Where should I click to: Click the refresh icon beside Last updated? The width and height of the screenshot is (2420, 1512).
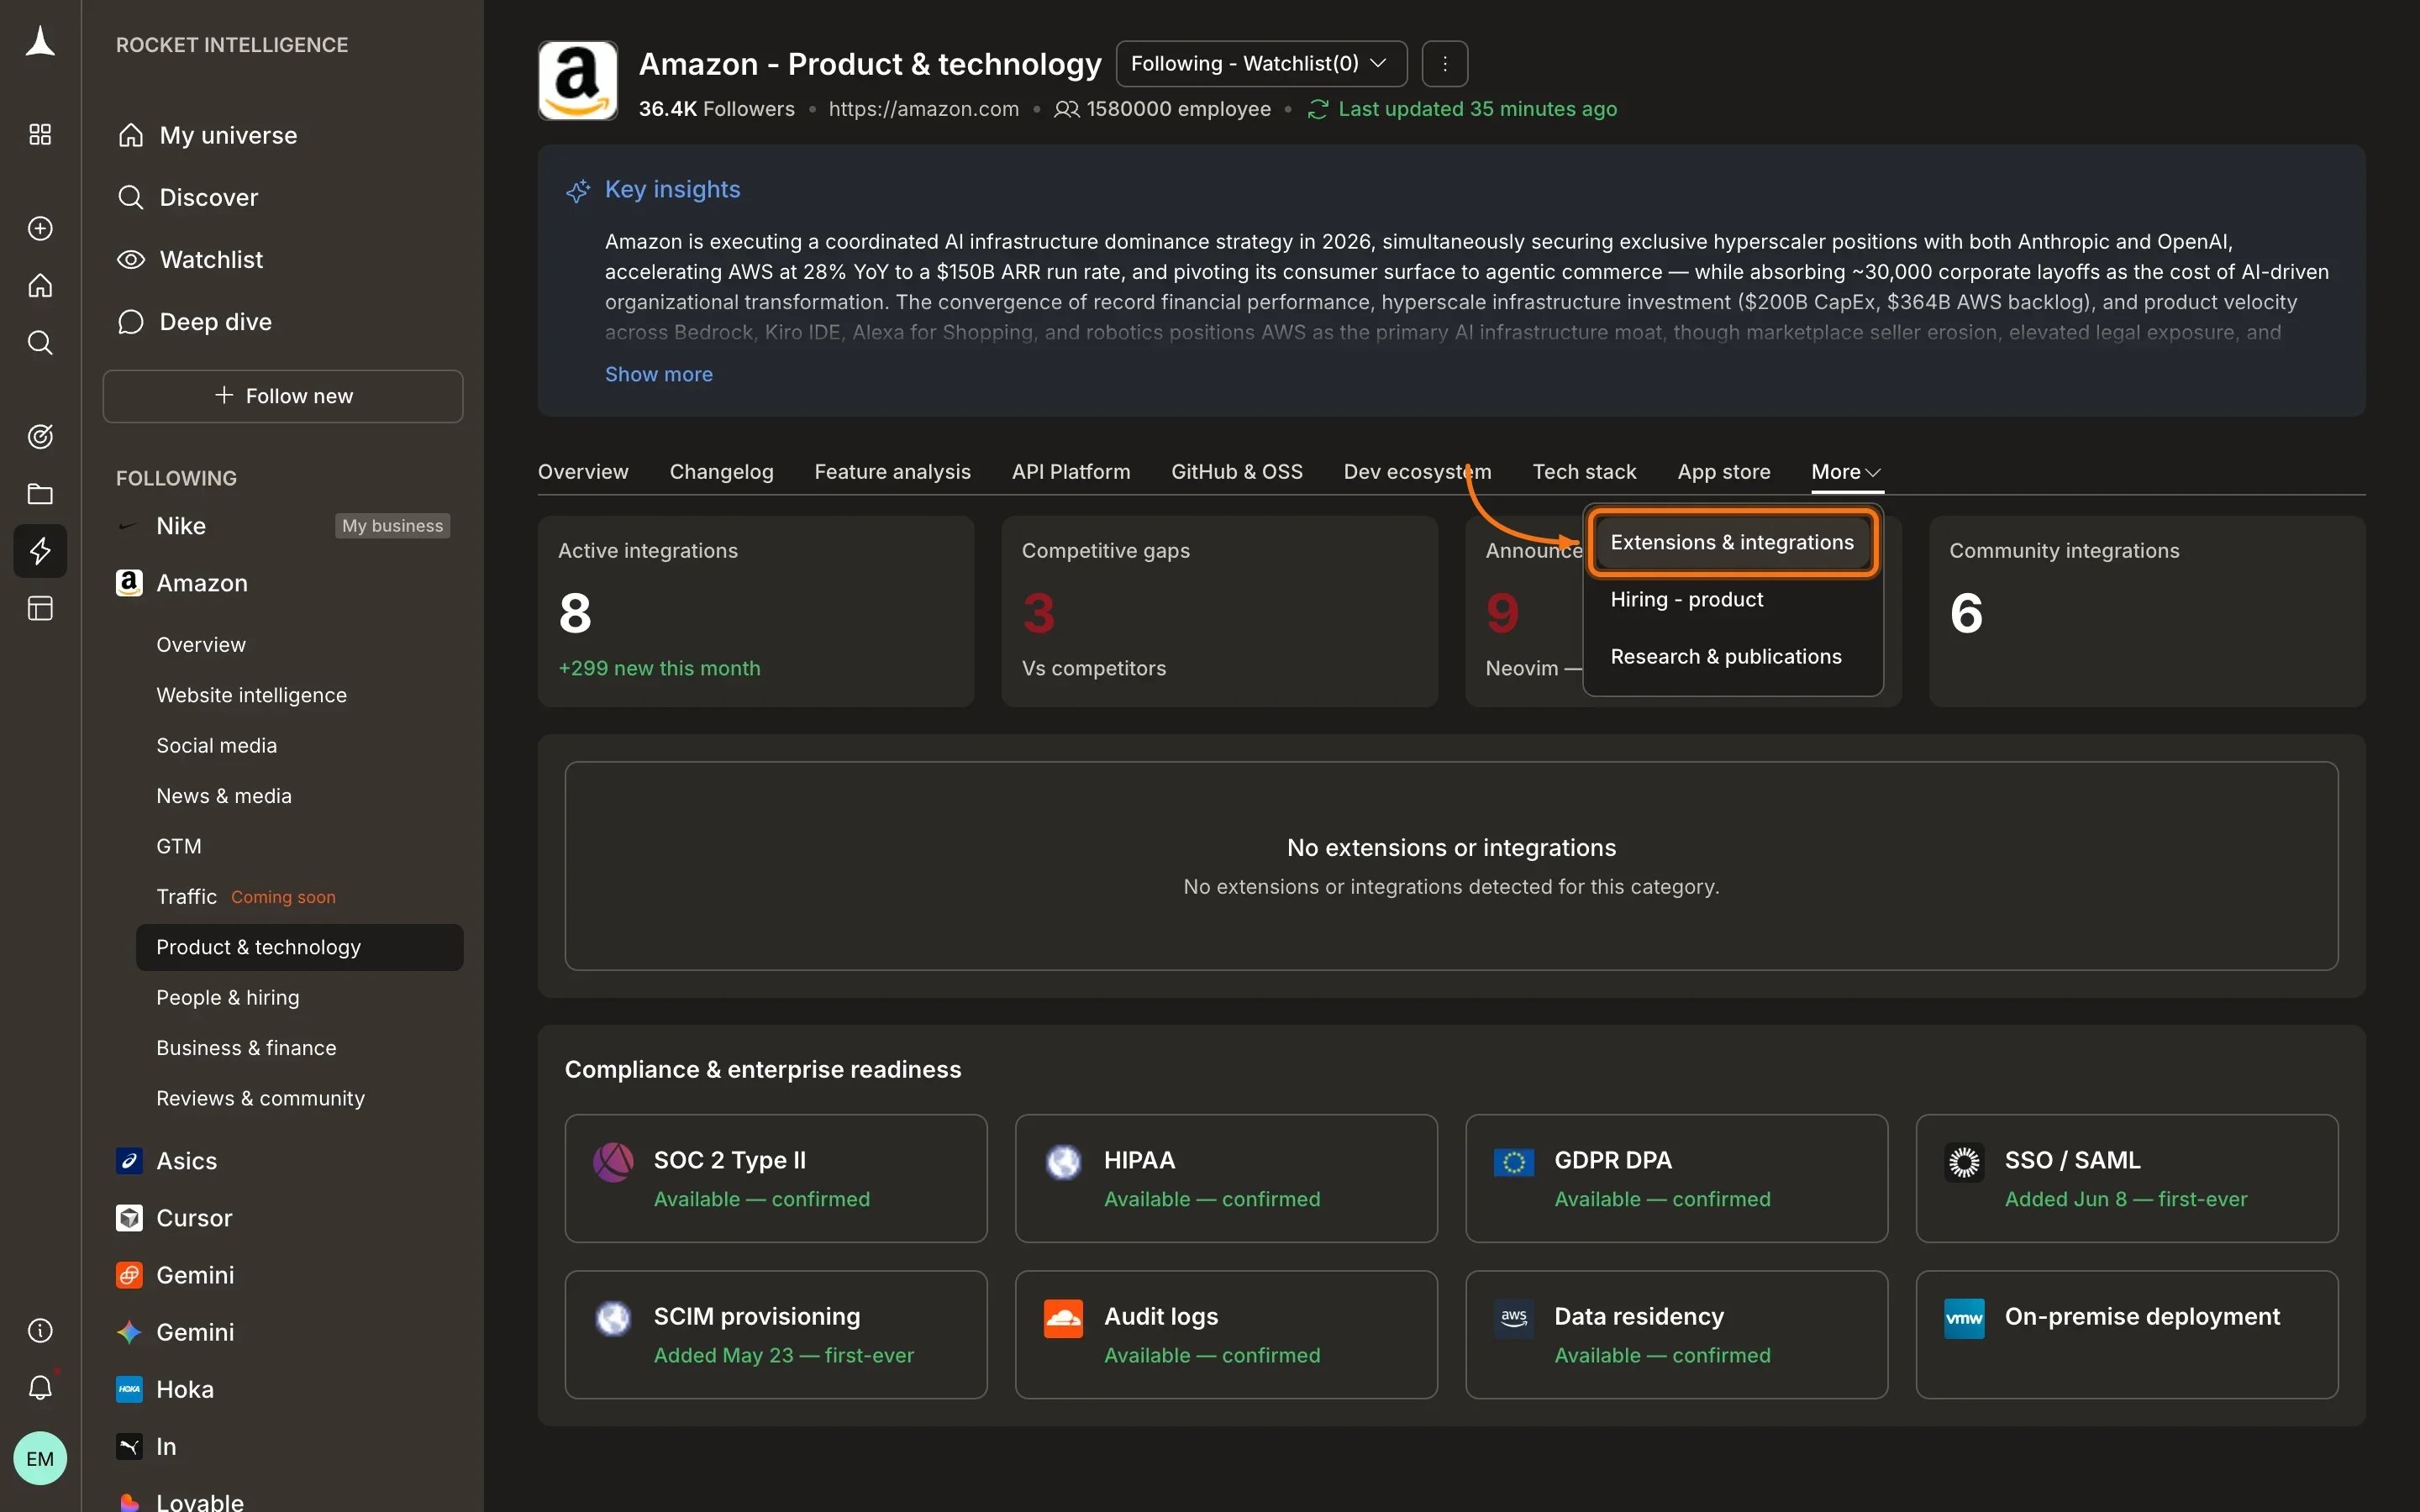coord(1317,109)
